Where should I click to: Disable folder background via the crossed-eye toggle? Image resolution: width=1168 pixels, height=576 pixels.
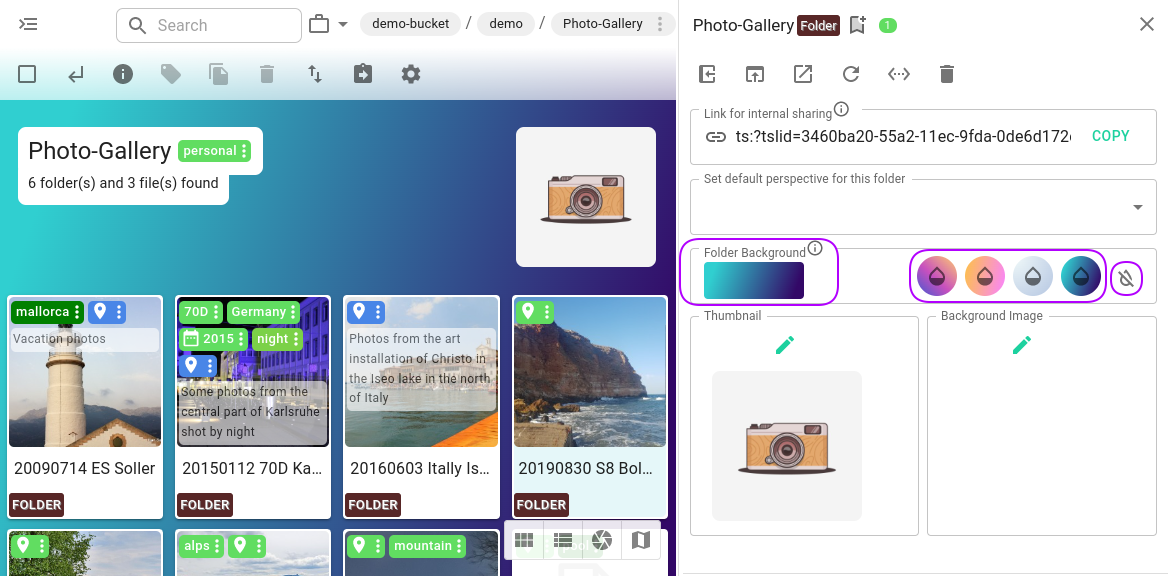(1126, 278)
